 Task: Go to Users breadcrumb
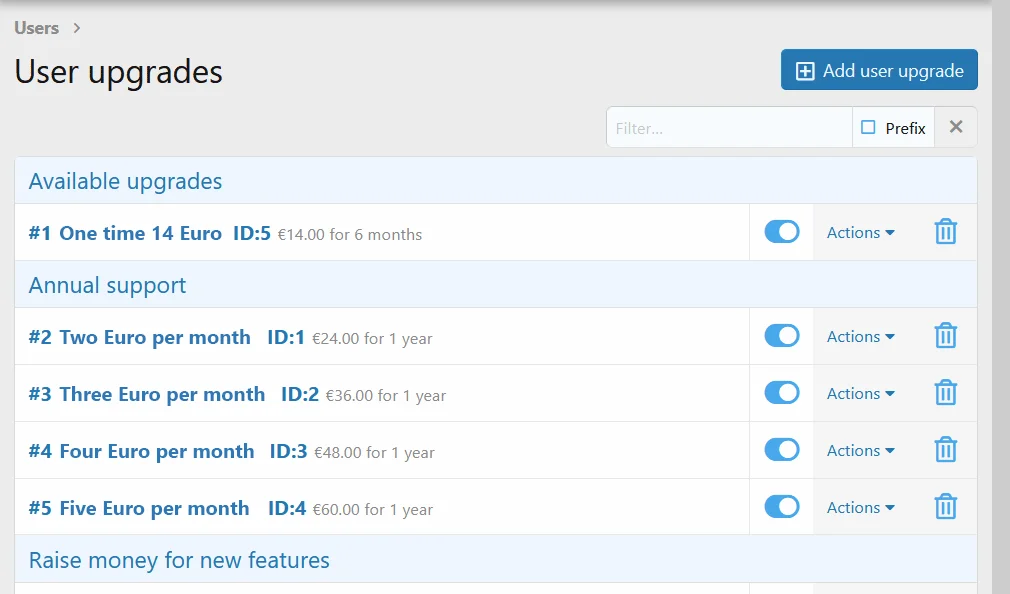37,28
